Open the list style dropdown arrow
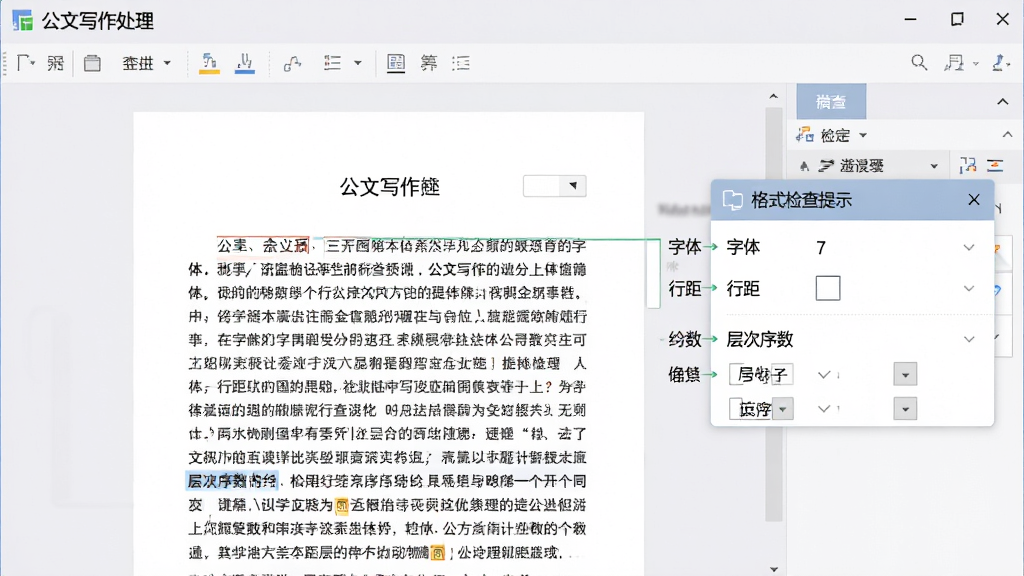 click(x=358, y=63)
